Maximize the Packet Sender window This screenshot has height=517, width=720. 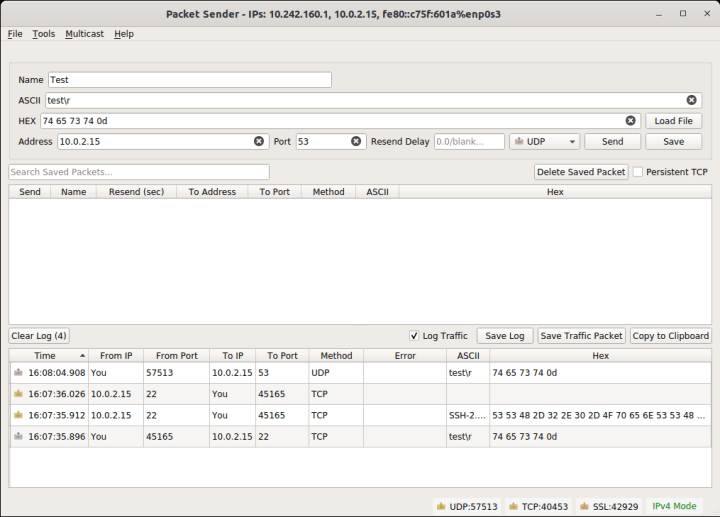(683, 14)
